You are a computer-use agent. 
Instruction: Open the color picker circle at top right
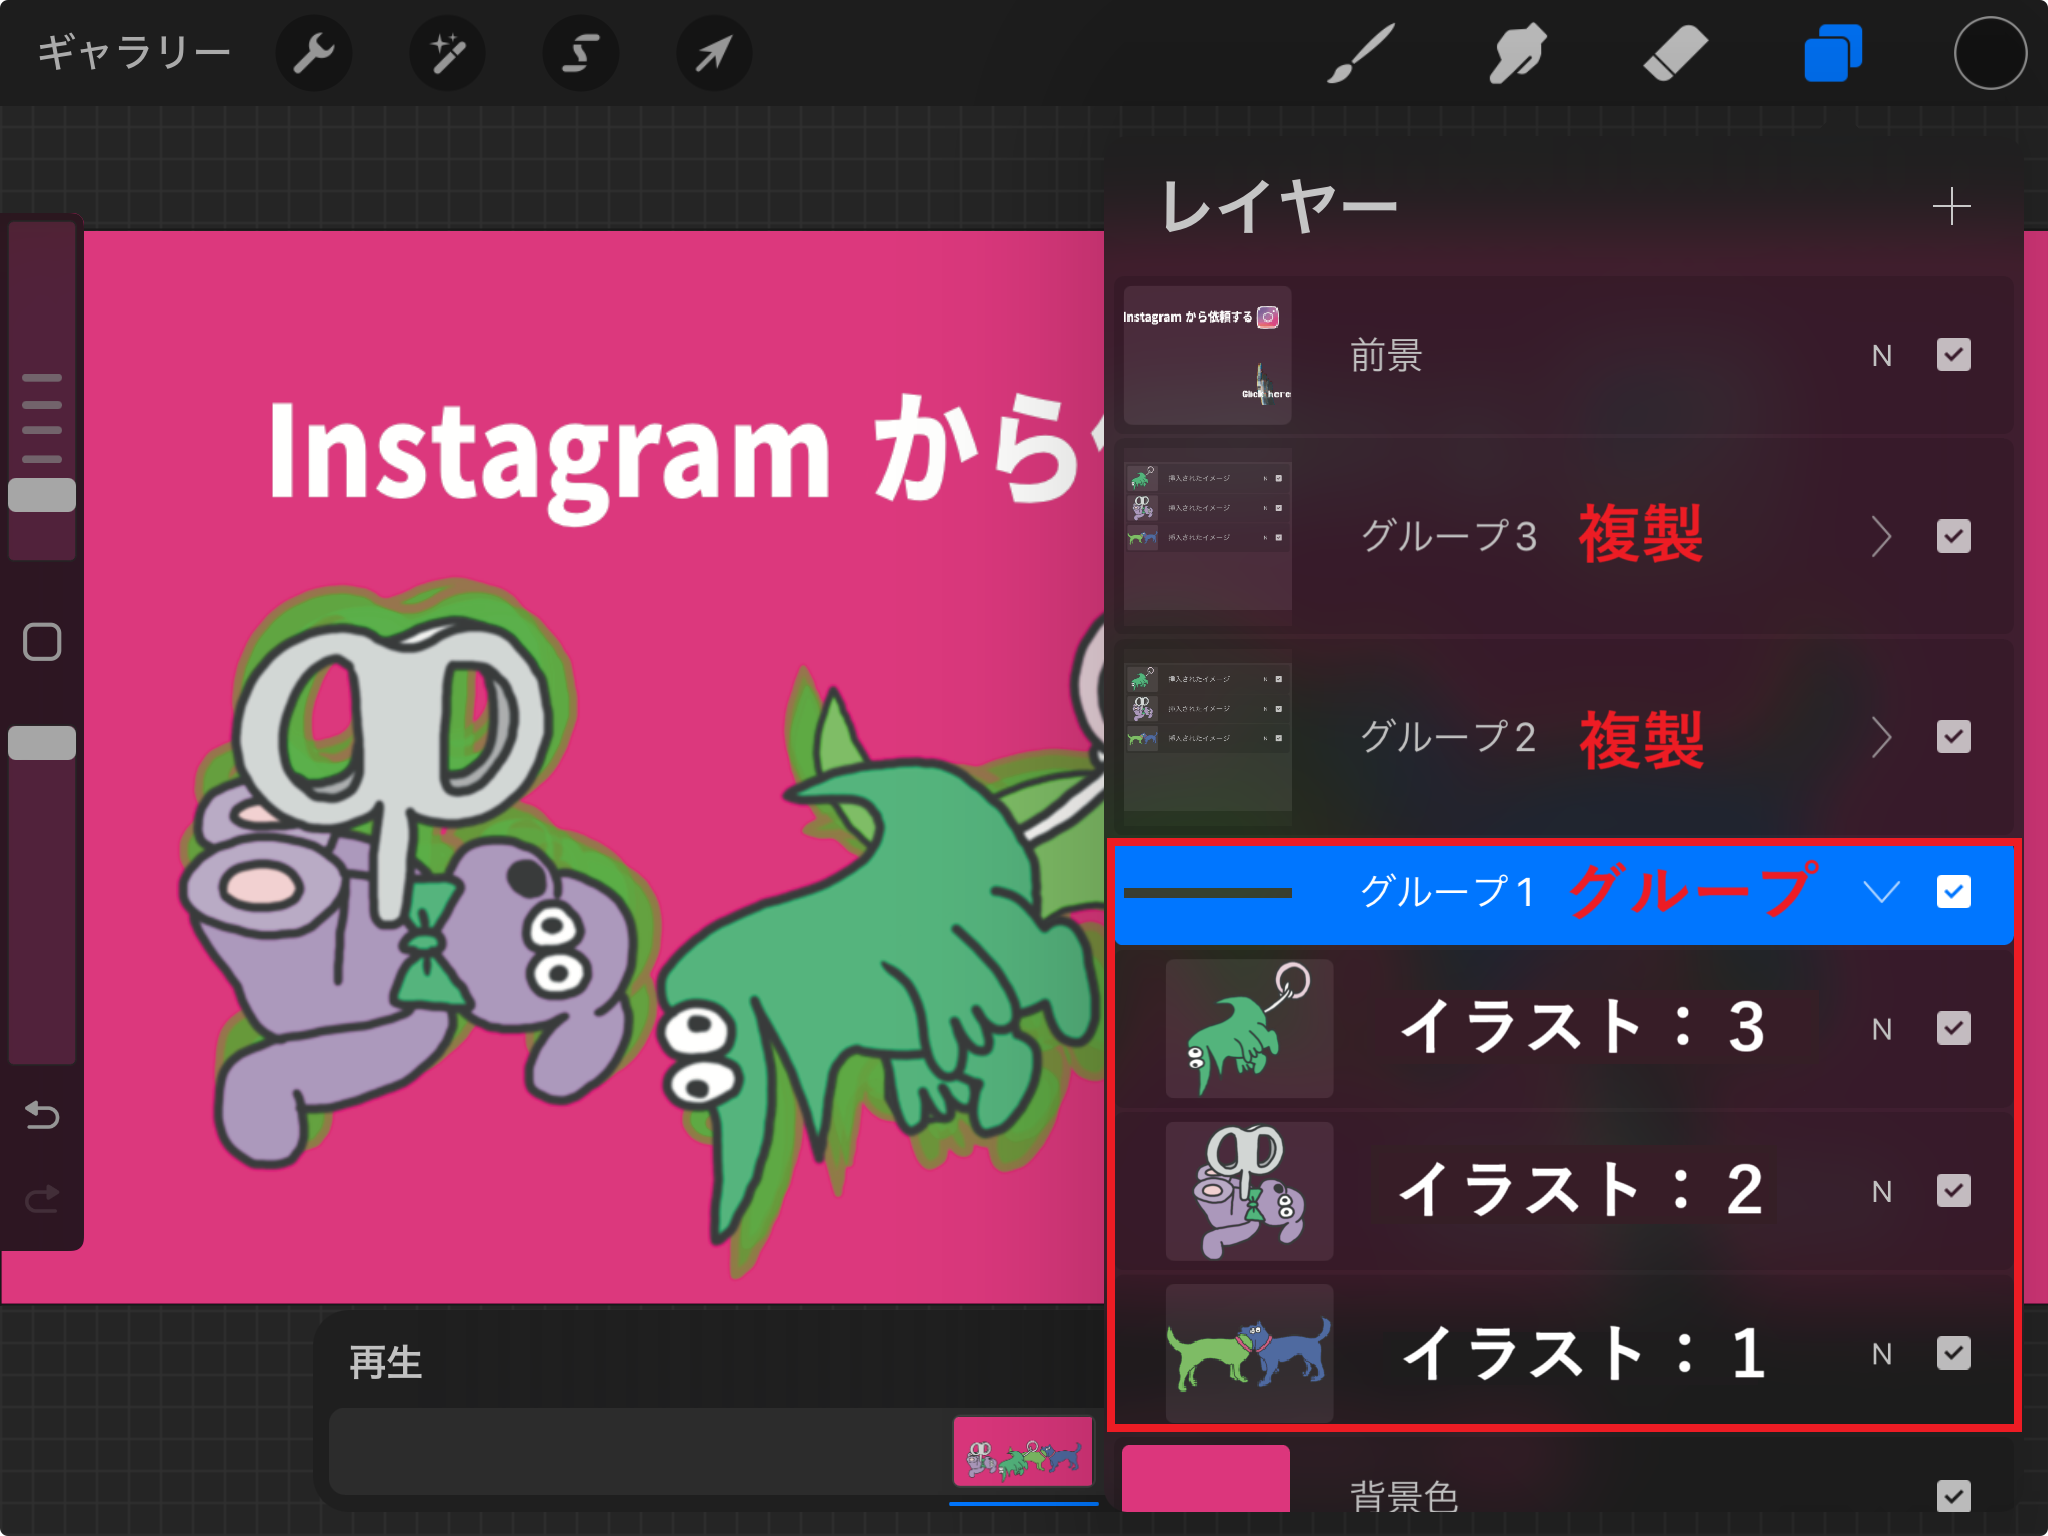click(x=1990, y=52)
